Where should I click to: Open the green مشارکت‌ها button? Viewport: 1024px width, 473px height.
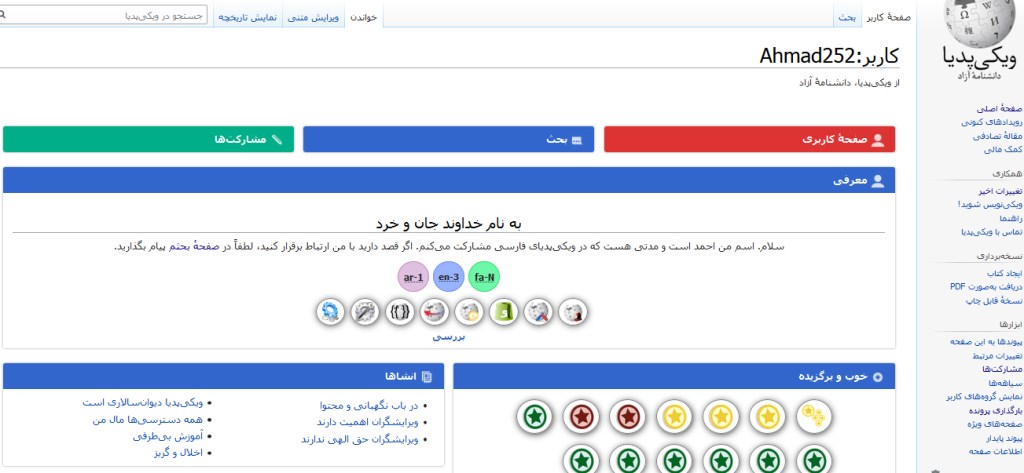(148, 140)
